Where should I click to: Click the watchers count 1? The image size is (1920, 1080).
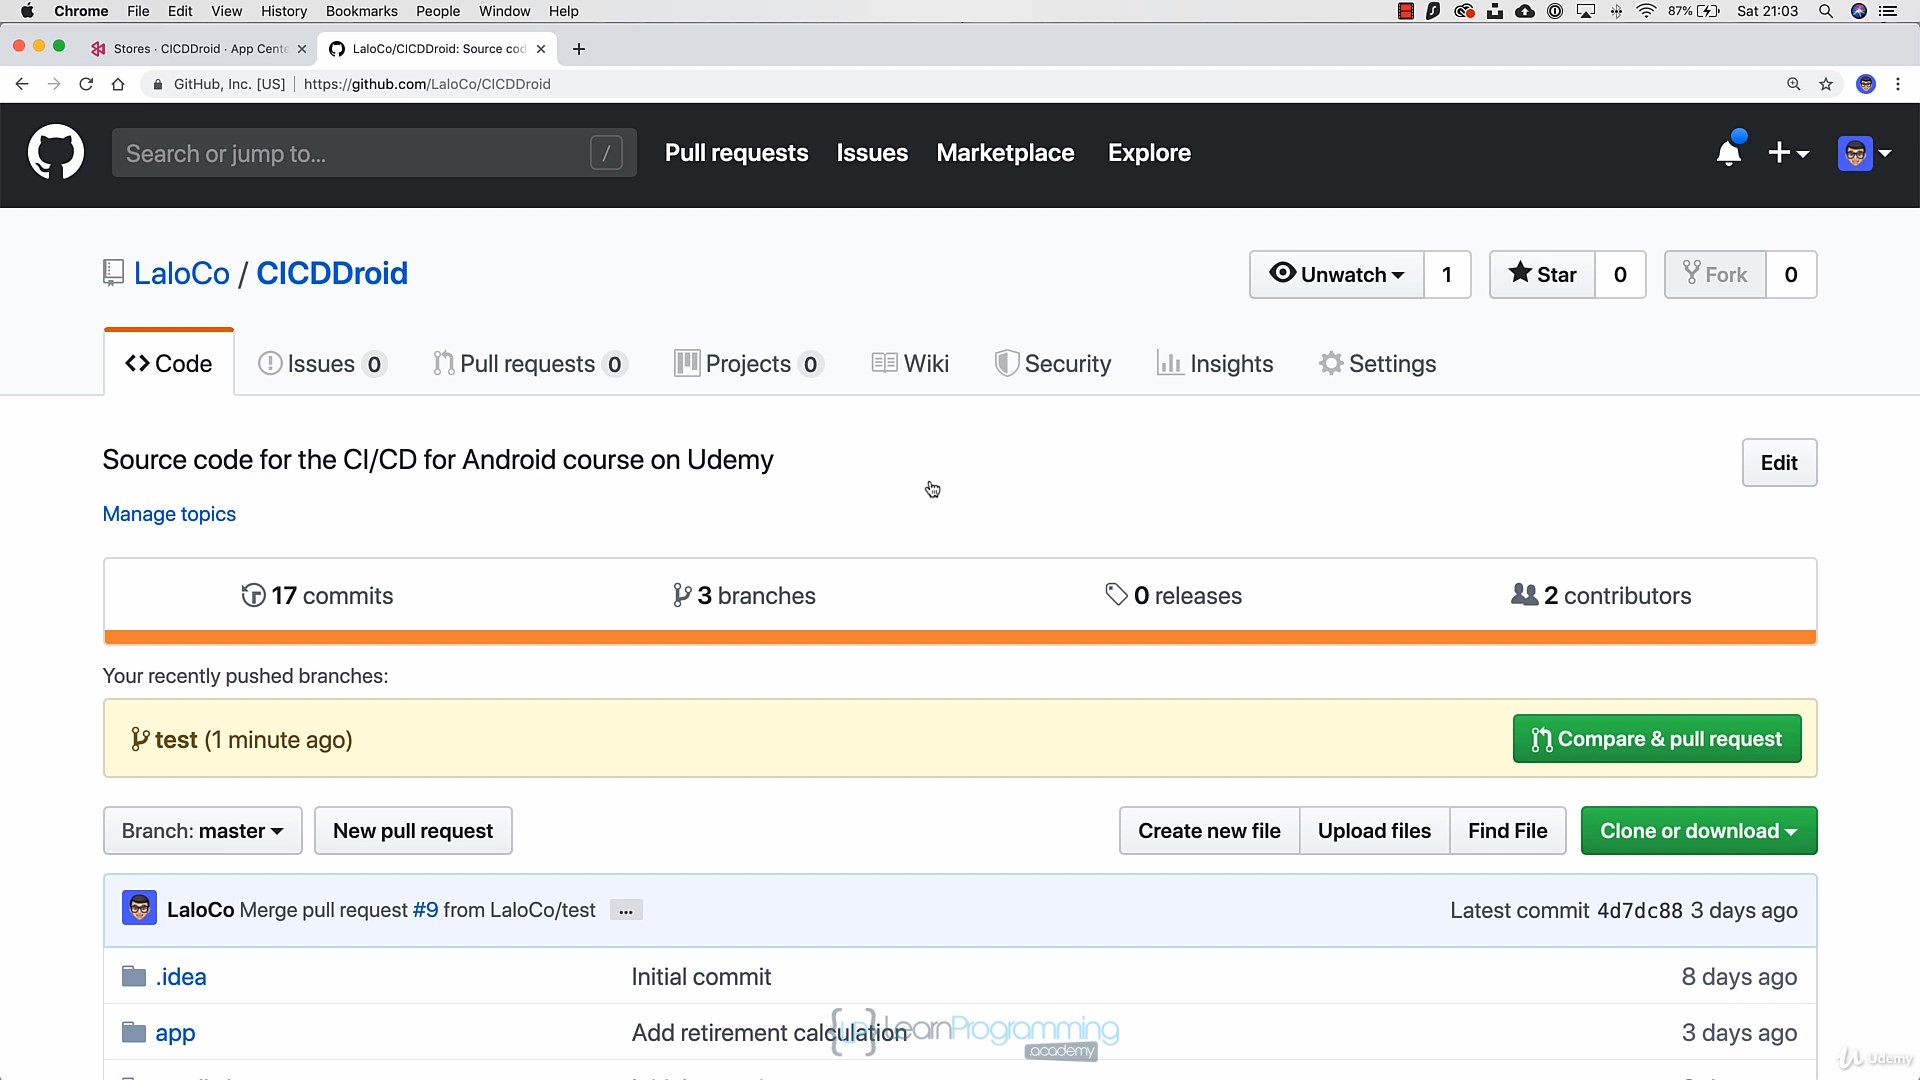pyautogui.click(x=1447, y=274)
